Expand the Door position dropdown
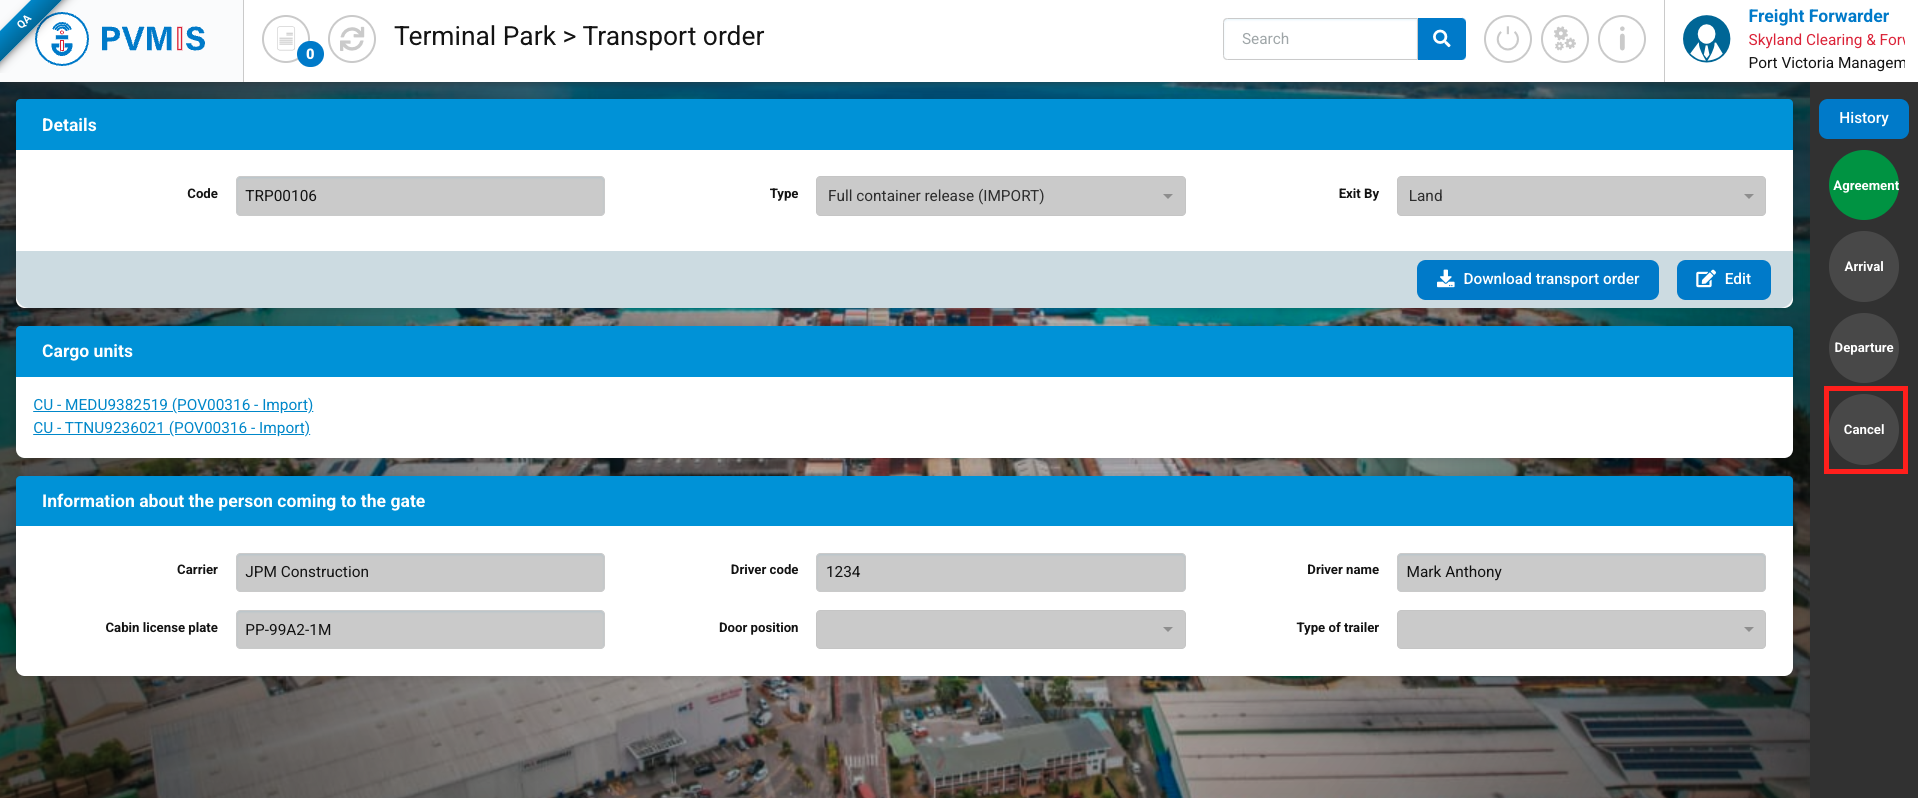Image resolution: width=1918 pixels, height=798 pixels. pos(1000,629)
